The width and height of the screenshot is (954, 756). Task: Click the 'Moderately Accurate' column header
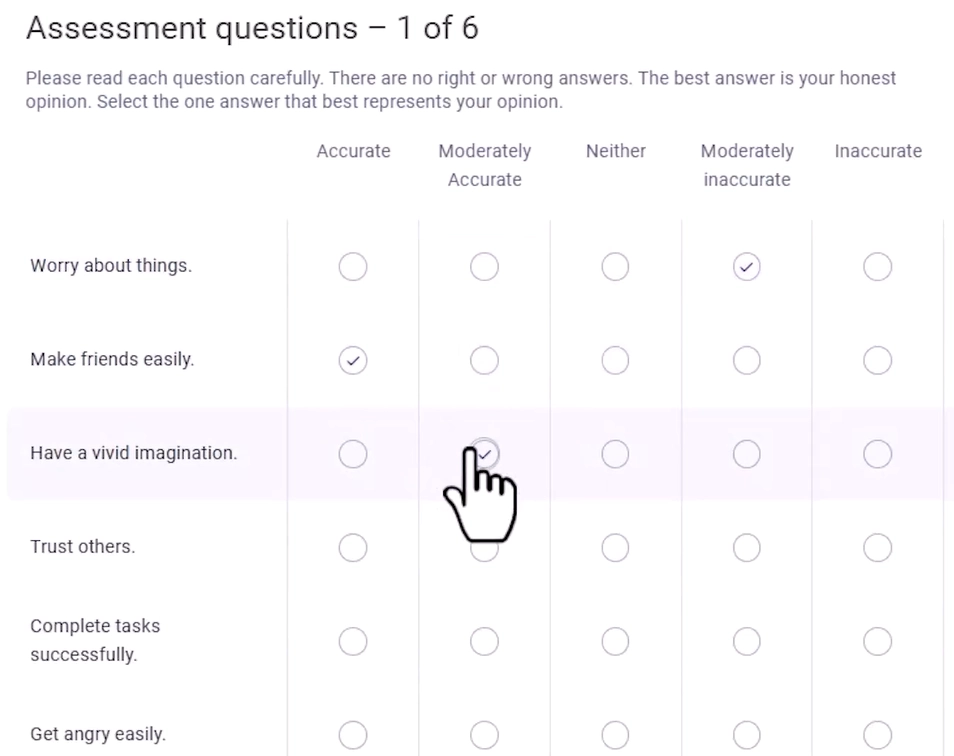click(x=484, y=165)
